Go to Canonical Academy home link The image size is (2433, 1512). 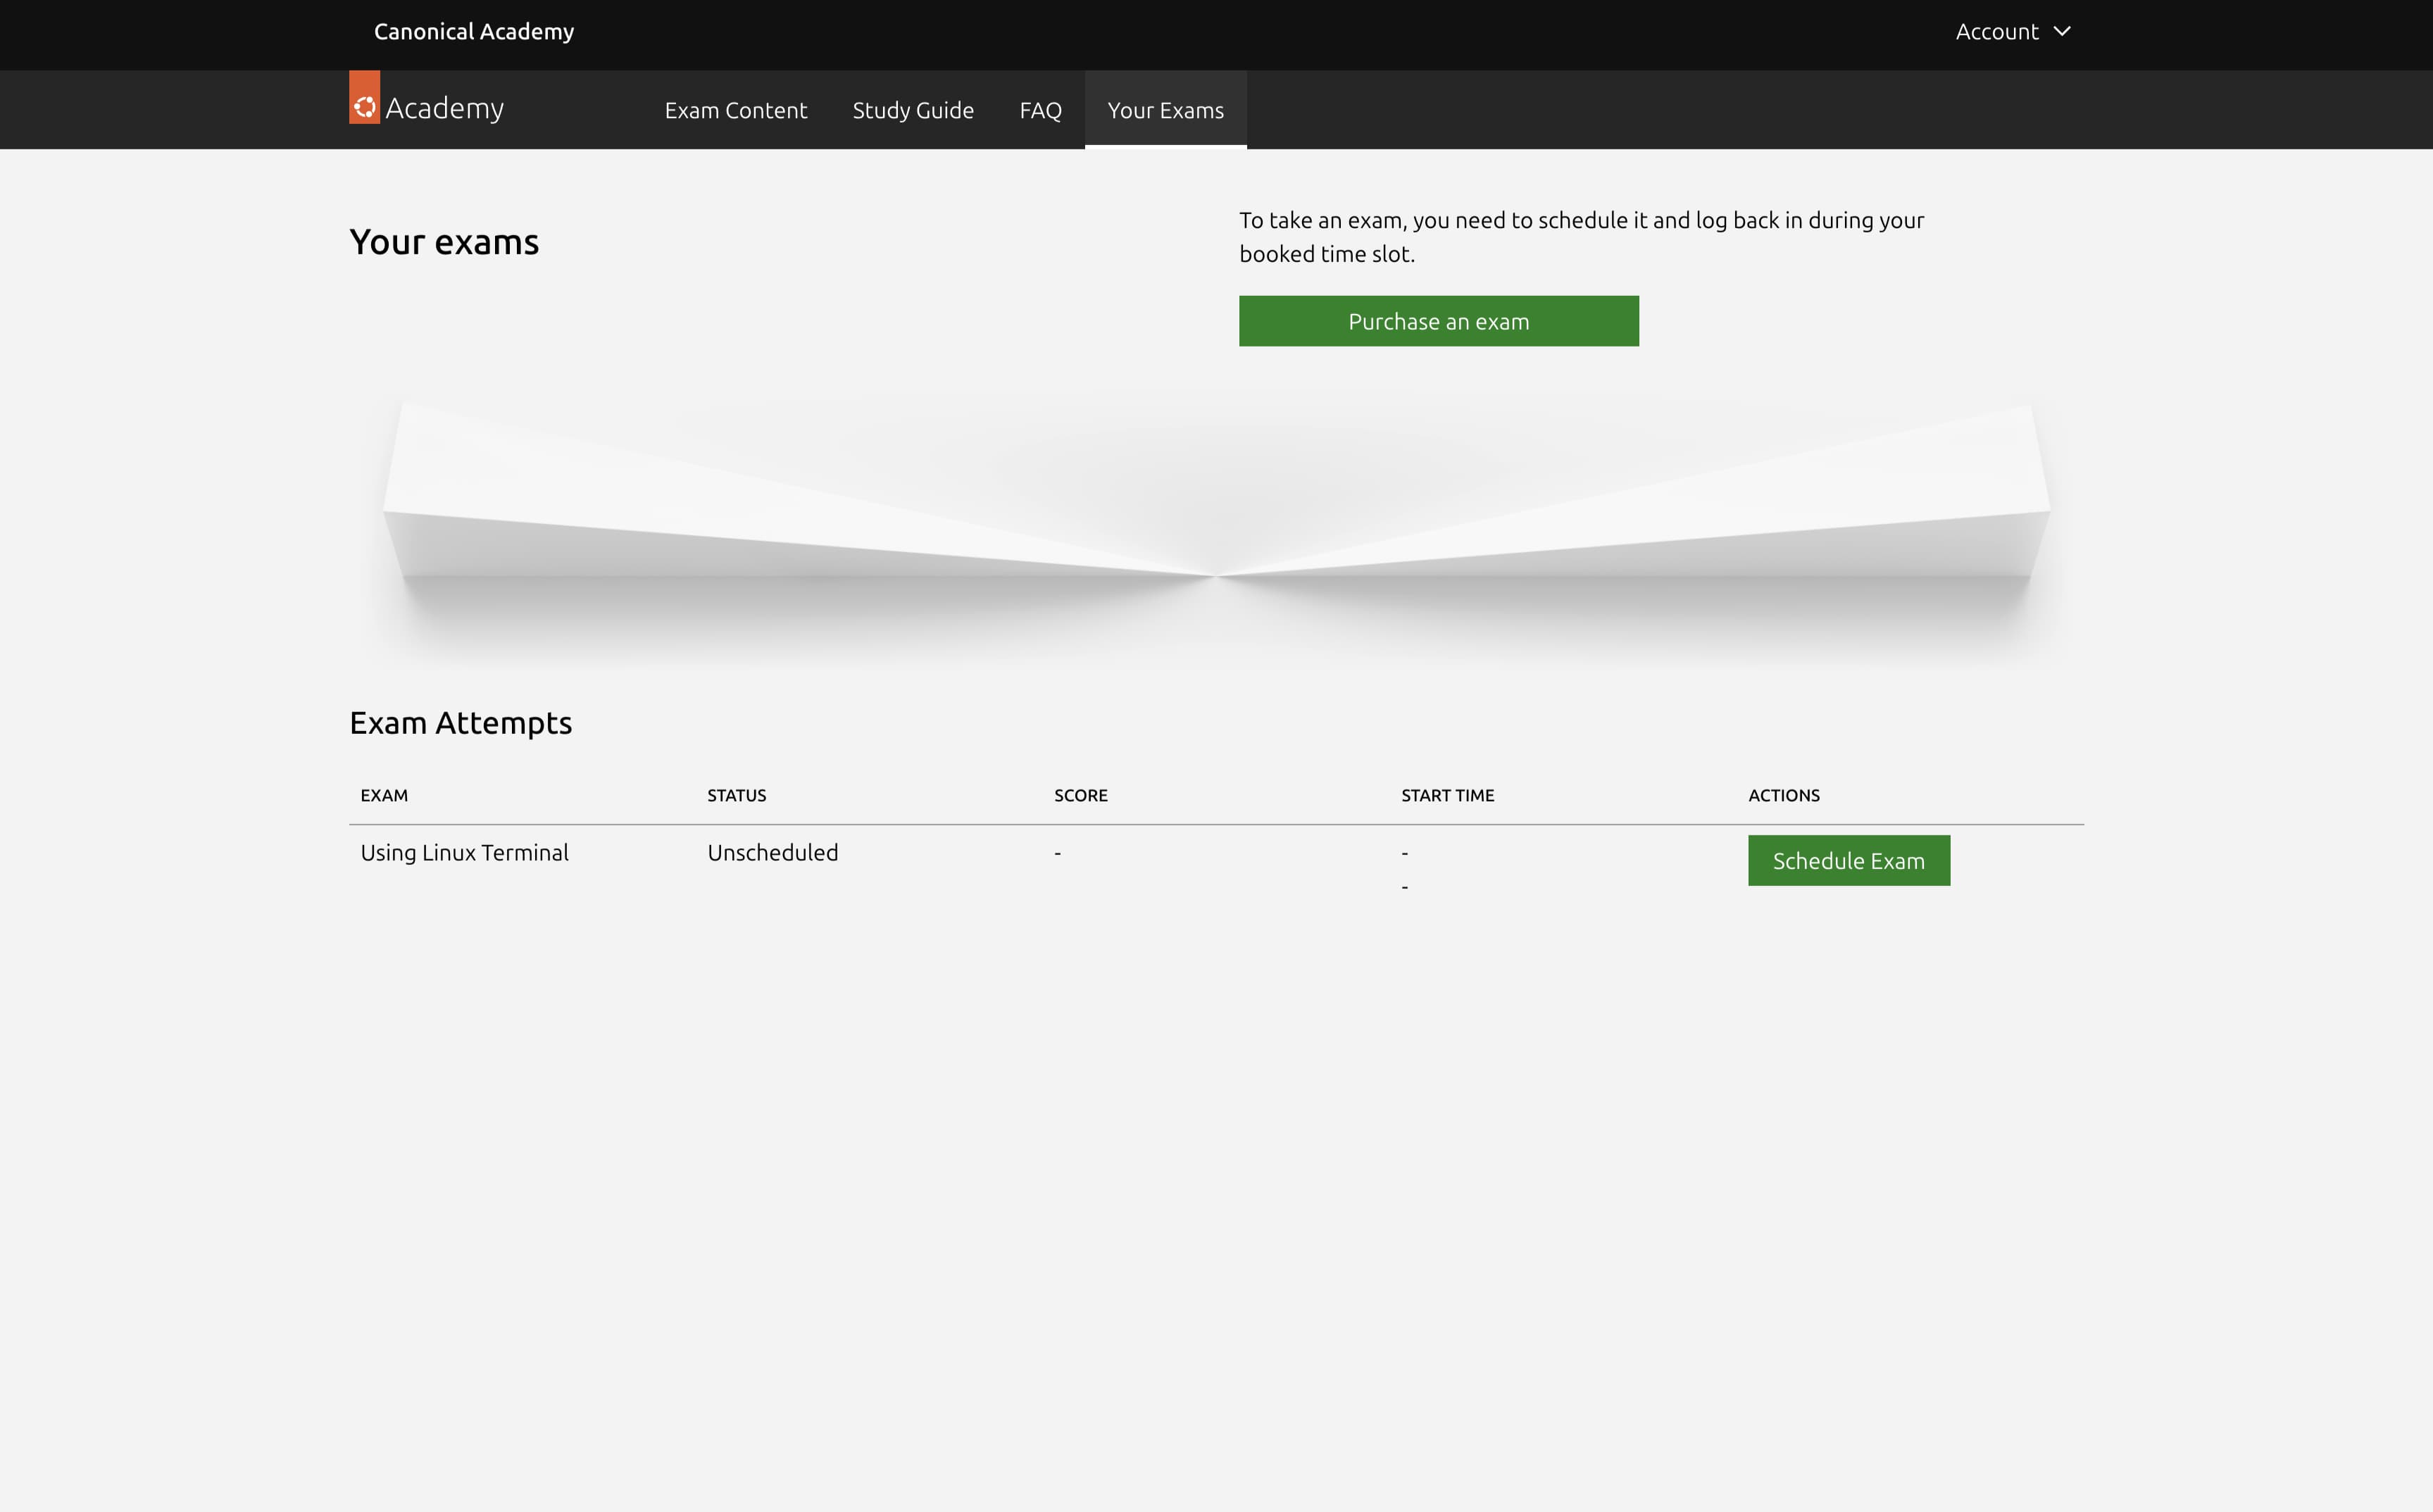(474, 32)
